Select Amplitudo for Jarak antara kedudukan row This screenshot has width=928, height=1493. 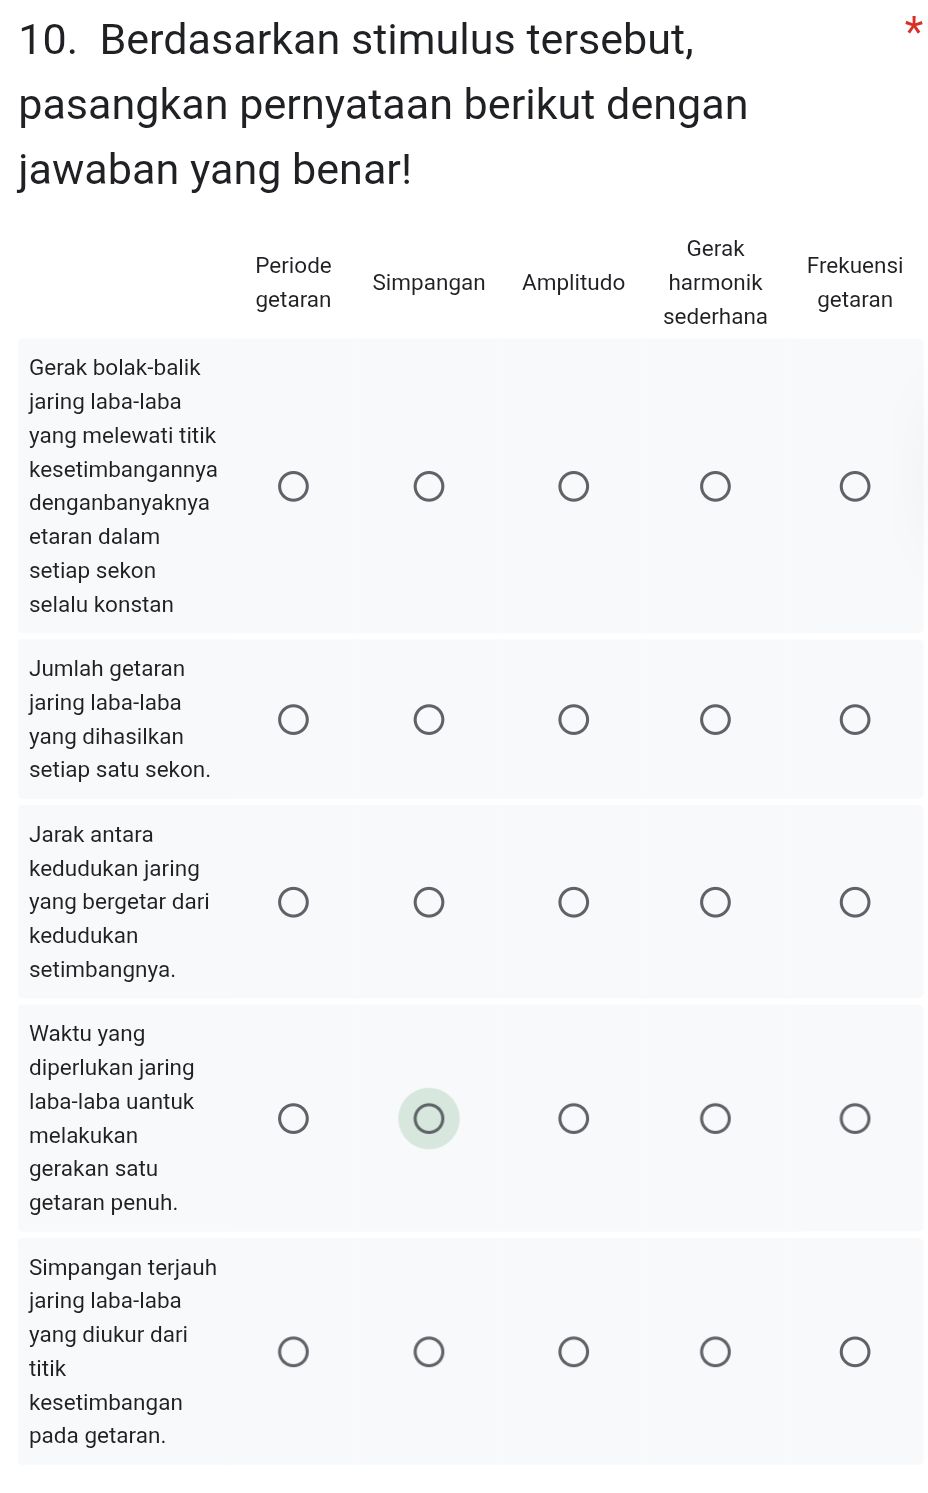(x=574, y=902)
